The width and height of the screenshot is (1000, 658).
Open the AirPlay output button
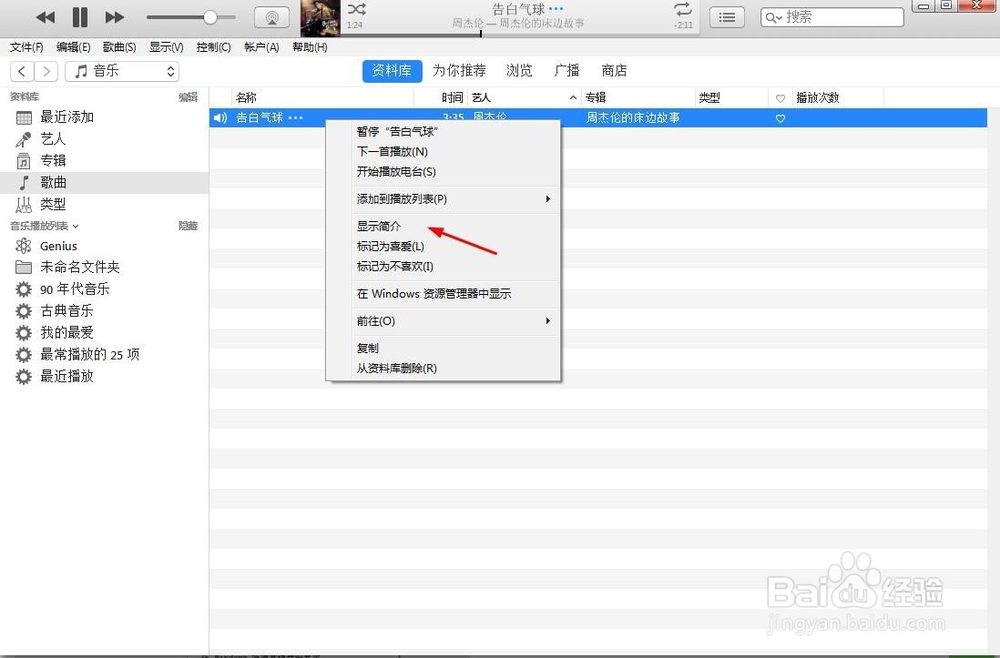[x=272, y=18]
